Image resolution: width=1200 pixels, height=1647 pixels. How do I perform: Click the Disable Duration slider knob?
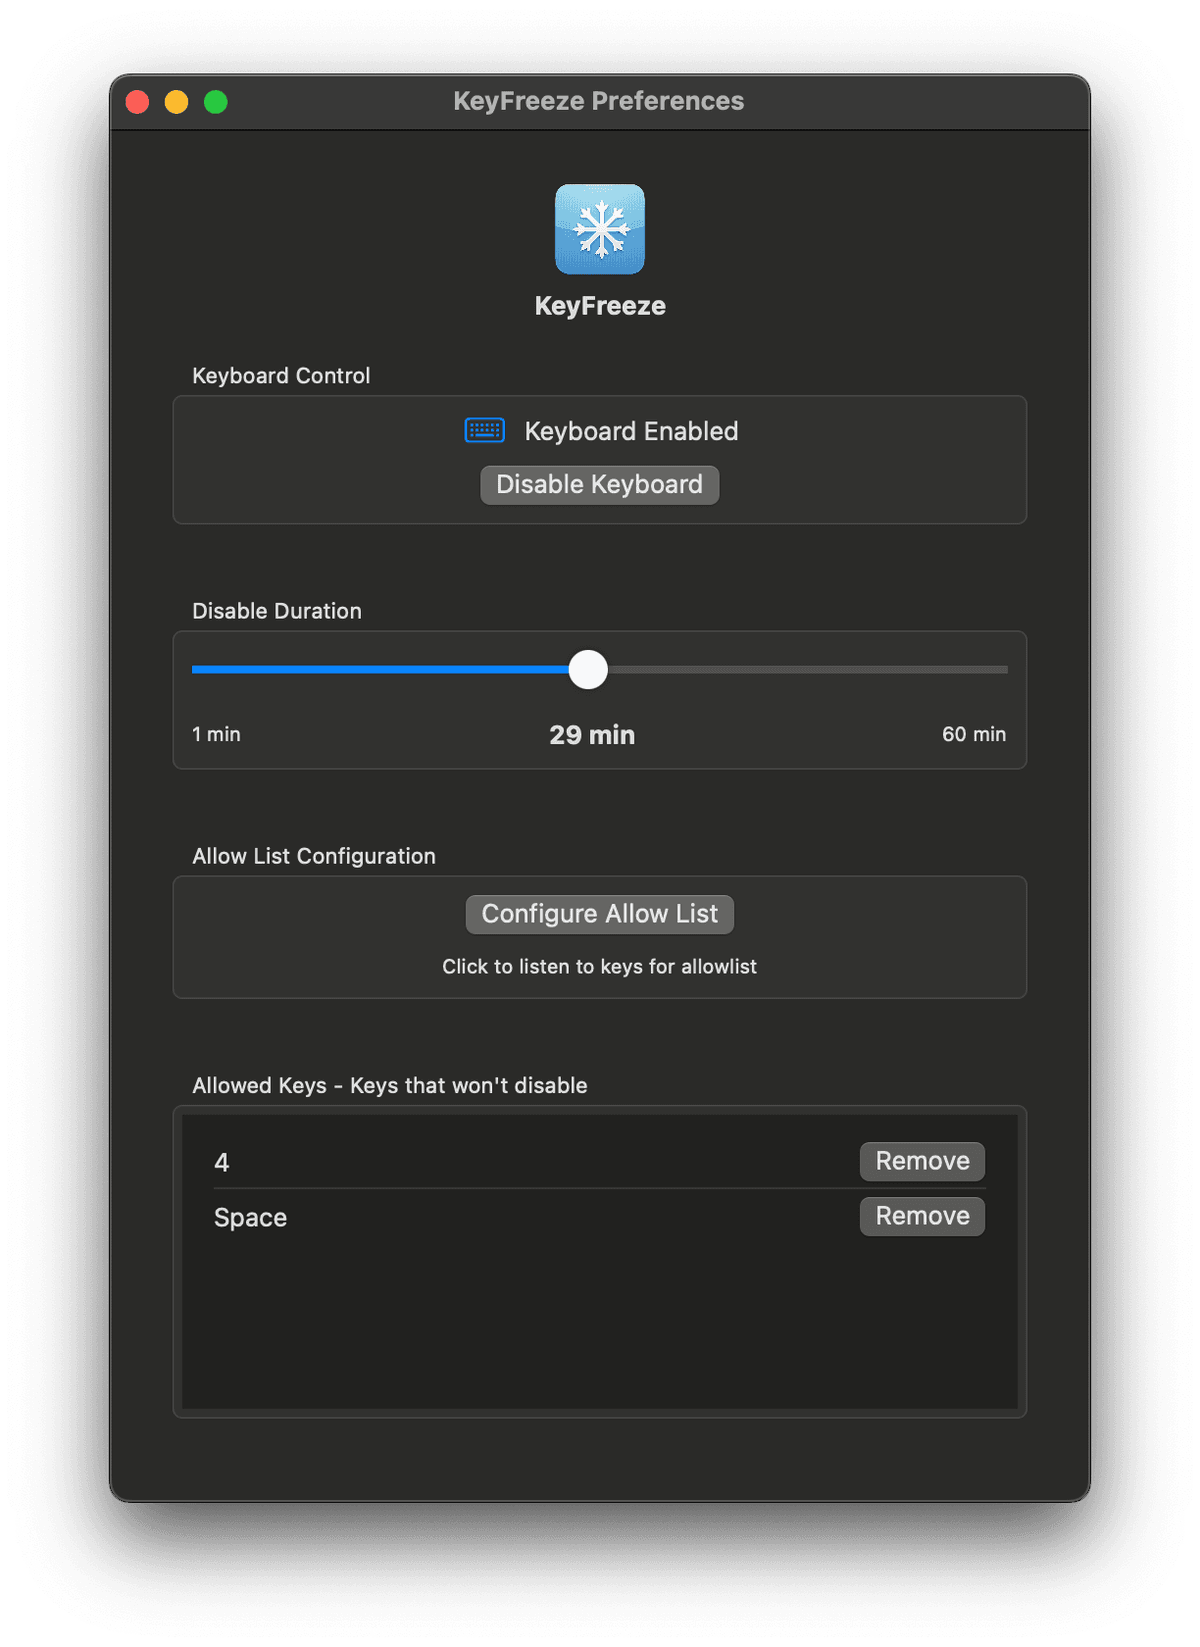tap(588, 669)
